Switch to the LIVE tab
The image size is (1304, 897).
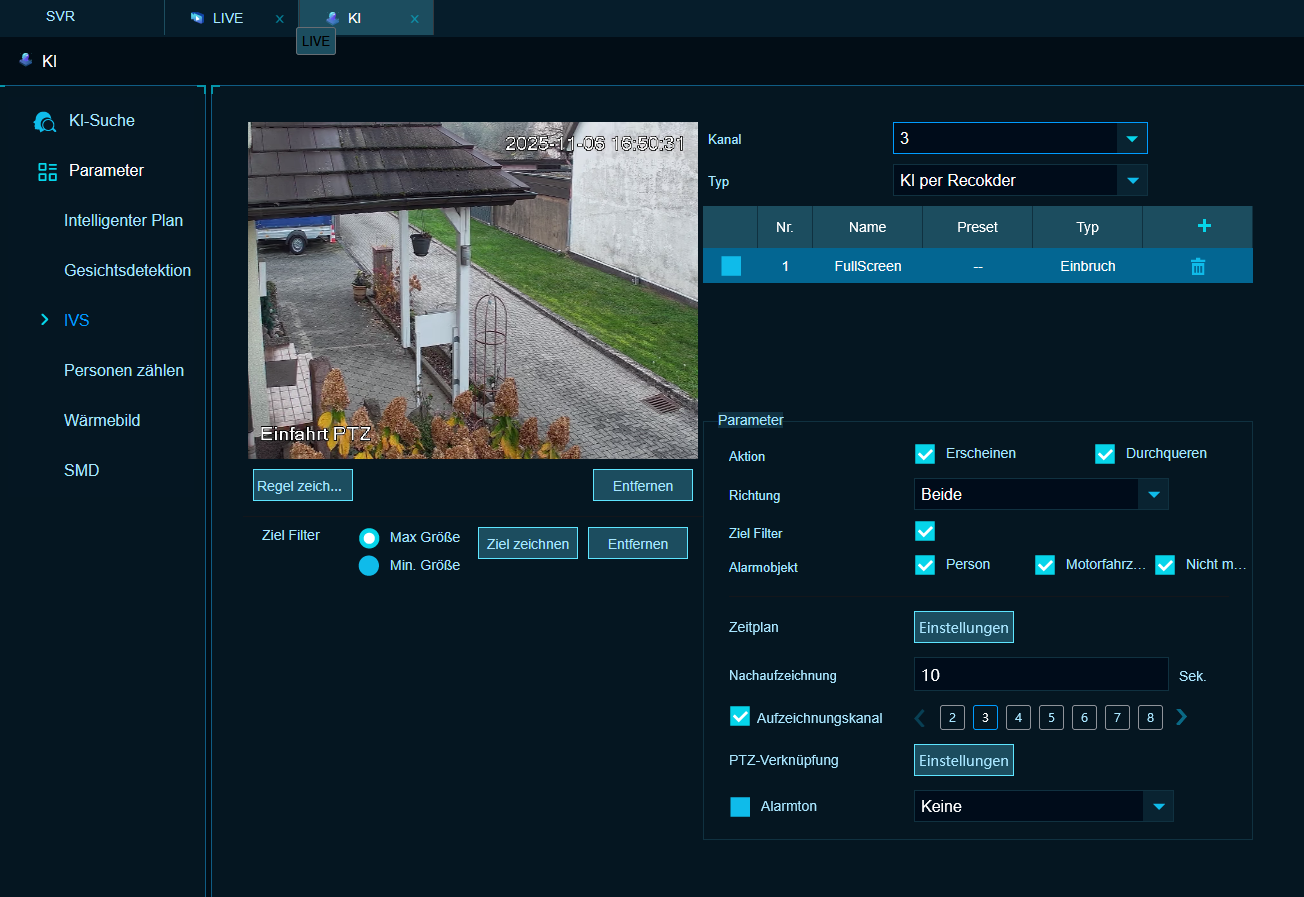[227, 19]
